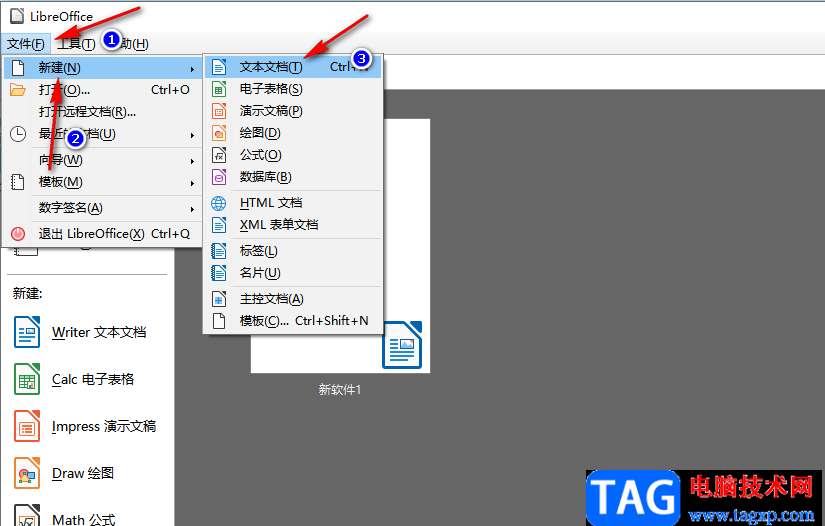825x526 pixels.
Task: Open the 新软件1 recent document thumbnail
Action: [340, 246]
